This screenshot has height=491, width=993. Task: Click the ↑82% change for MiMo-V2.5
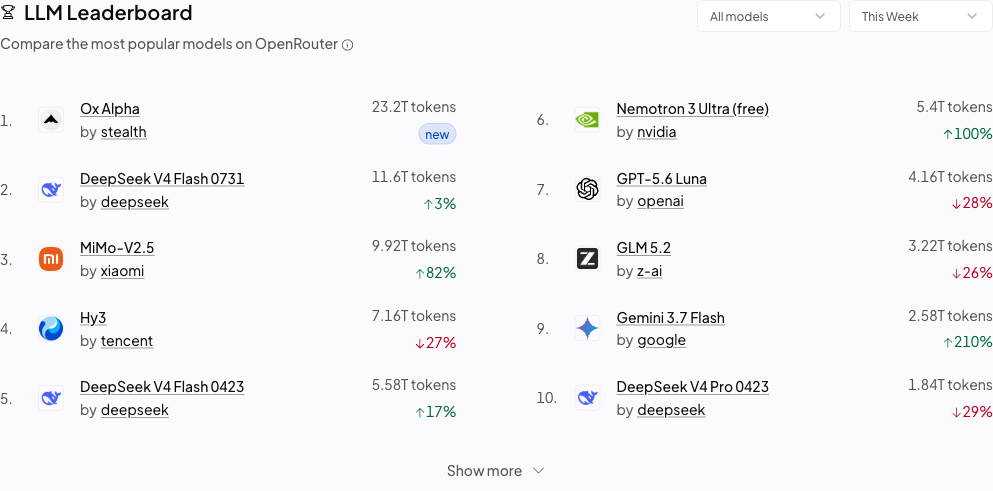pyautogui.click(x=436, y=273)
